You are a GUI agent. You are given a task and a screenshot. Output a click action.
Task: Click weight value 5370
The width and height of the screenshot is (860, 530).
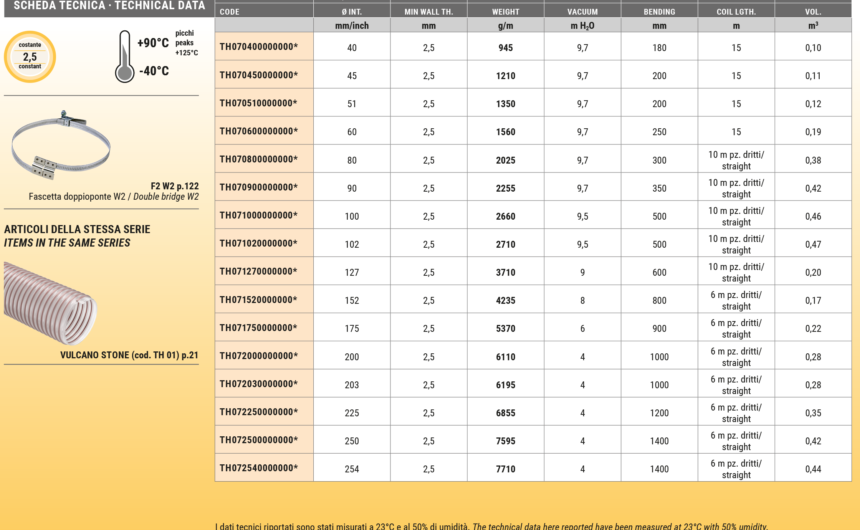coord(505,327)
